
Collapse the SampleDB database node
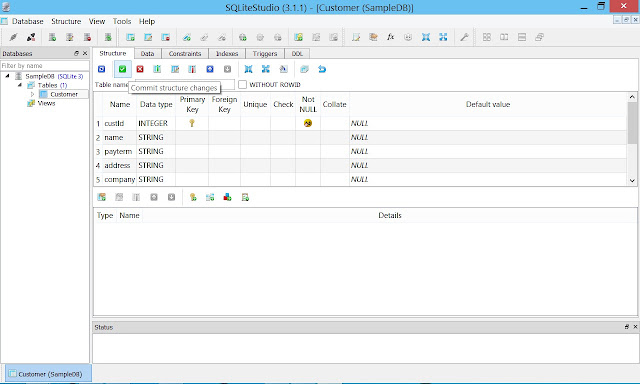pos(7,76)
